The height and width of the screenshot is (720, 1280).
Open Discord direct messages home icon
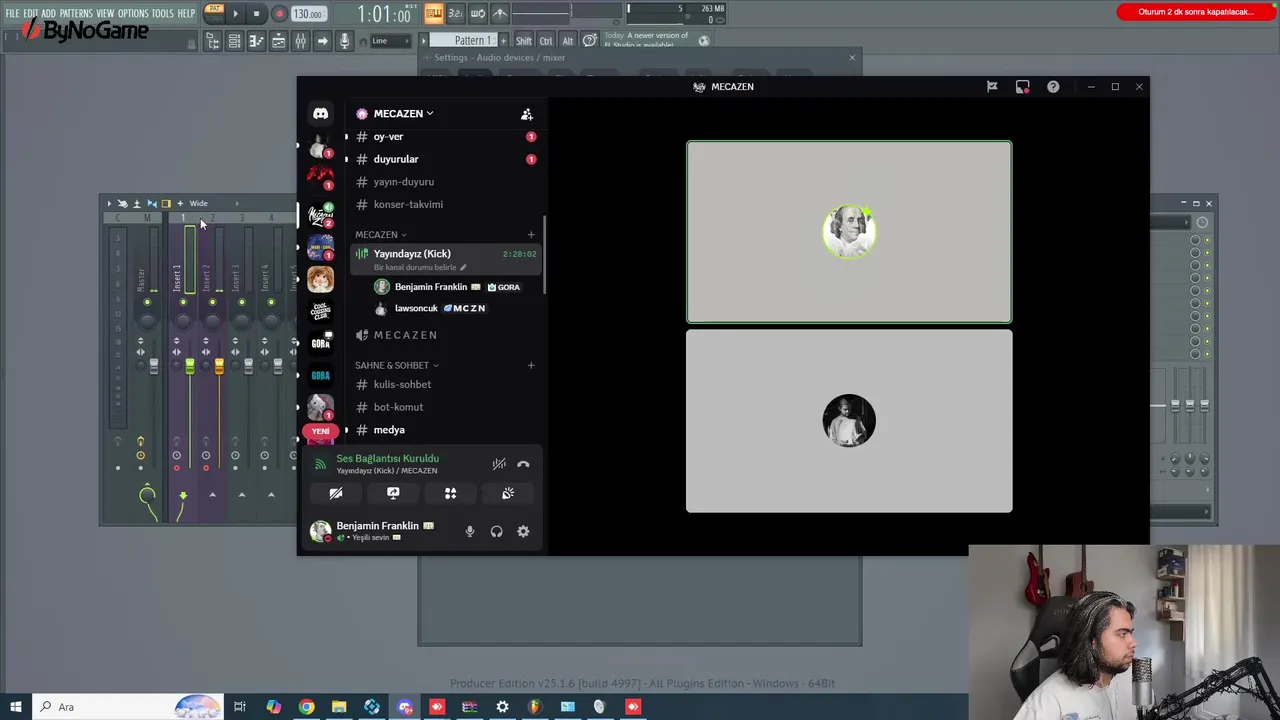pos(320,114)
